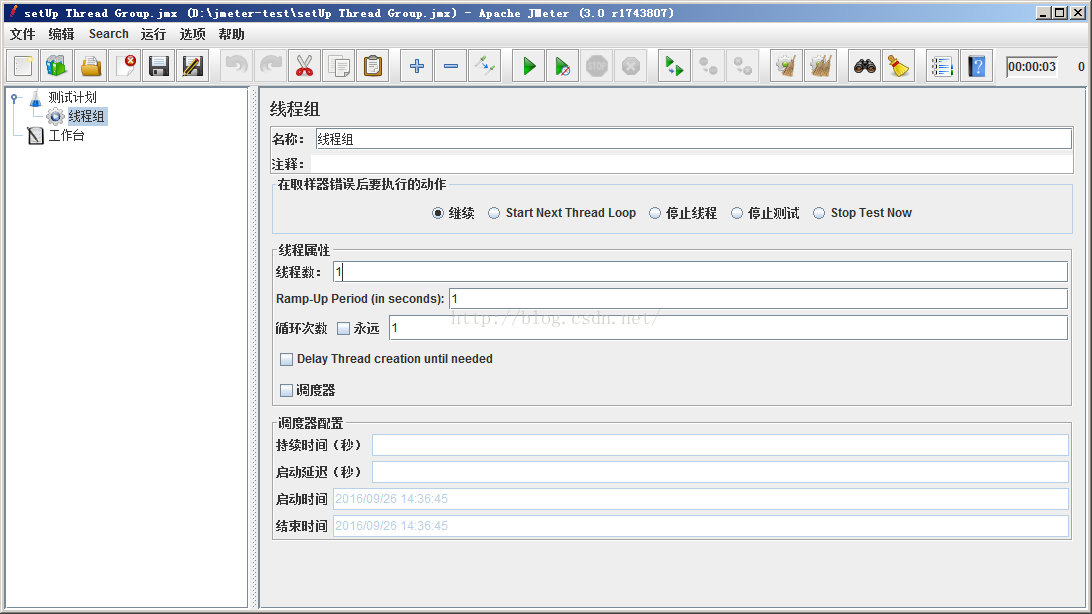Click the Ramp-Up Period input field
The image size is (1092, 614).
click(758, 299)
